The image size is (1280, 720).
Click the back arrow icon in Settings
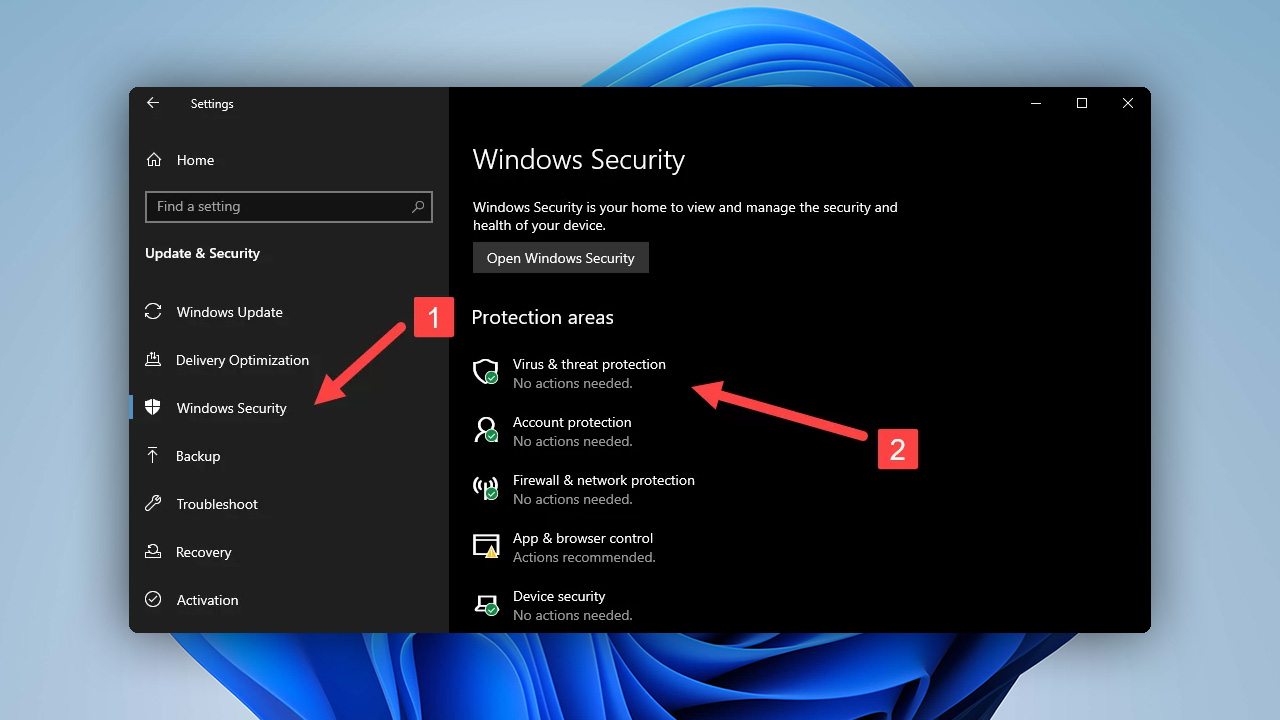point(153,103)
